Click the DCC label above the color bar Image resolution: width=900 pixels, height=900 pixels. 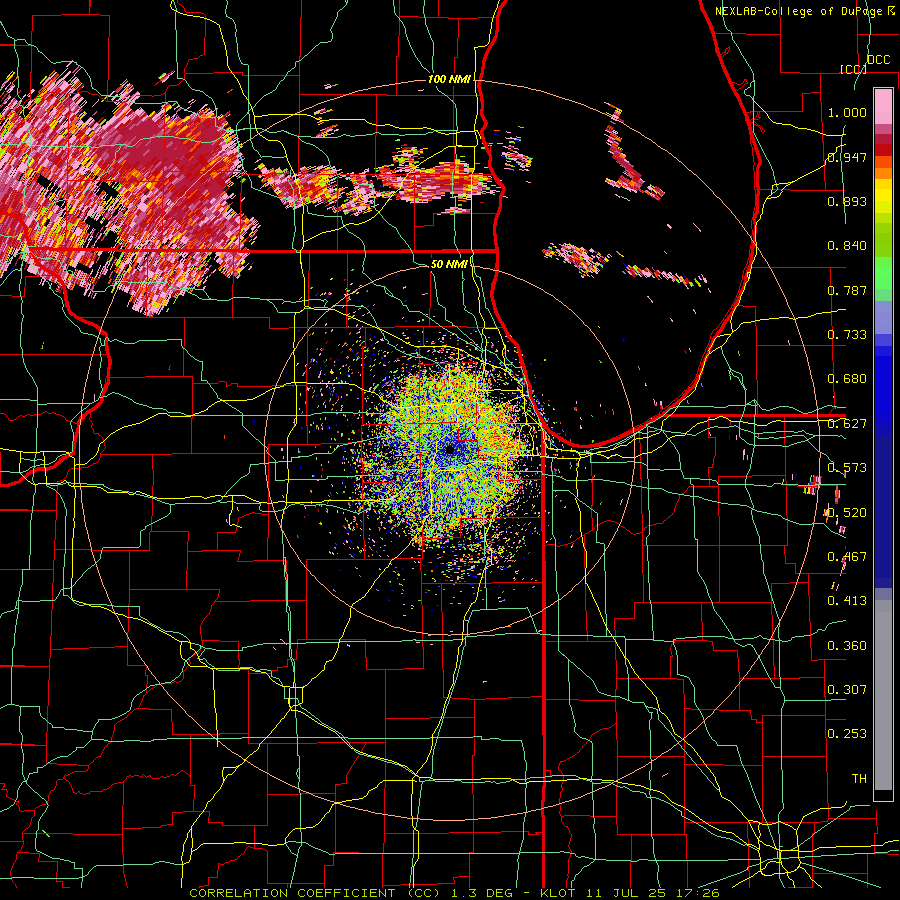tap(878, 60)
